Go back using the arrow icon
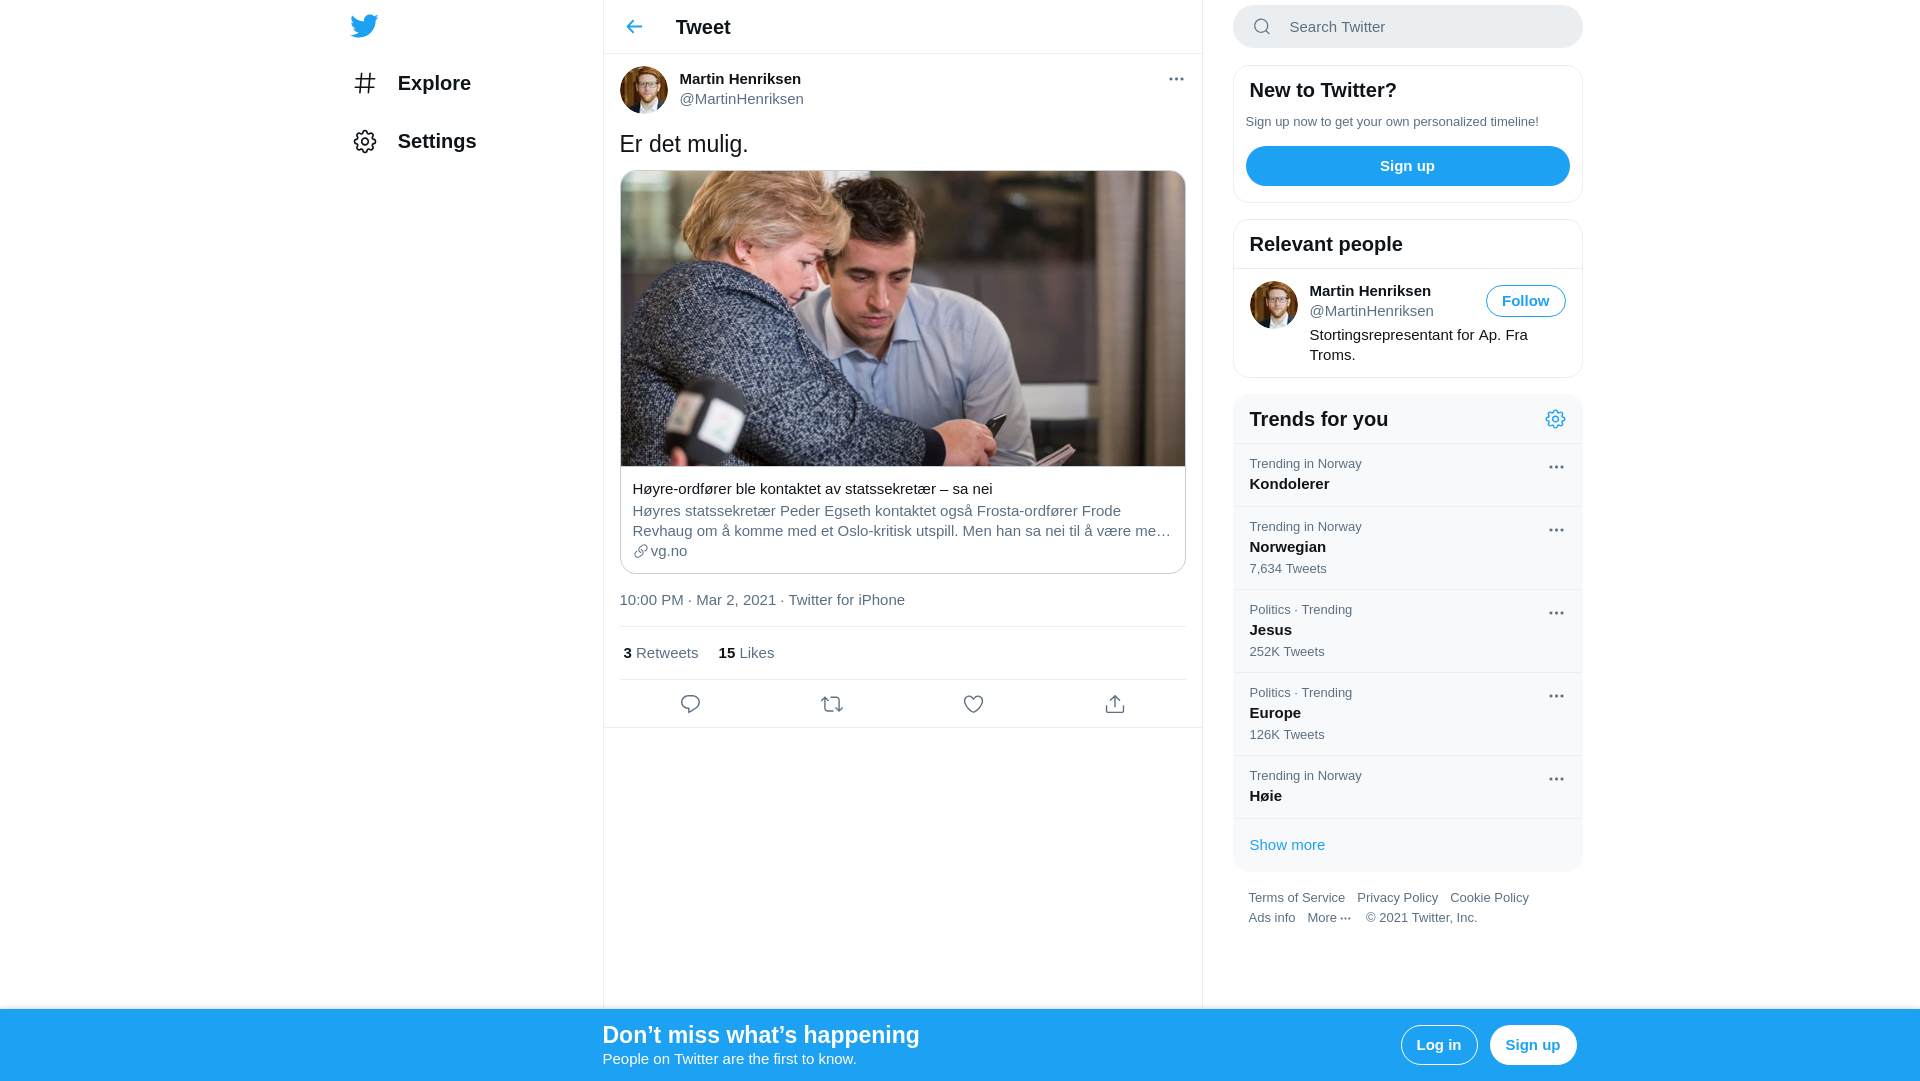Viewport: 1920px width, 1081px height. coord(634,27)
